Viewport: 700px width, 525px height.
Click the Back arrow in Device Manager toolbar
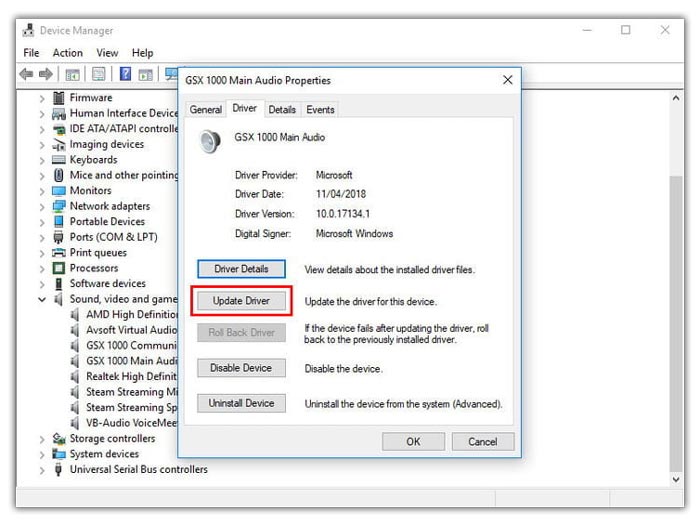(27, 74)
